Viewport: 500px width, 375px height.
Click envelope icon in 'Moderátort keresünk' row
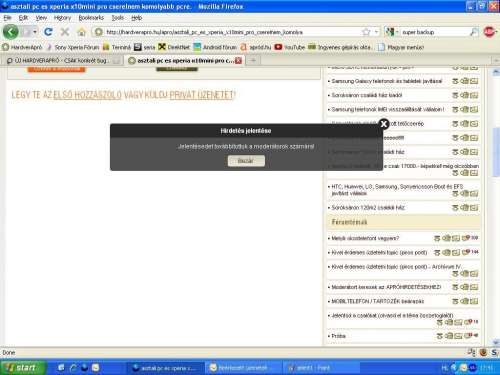tap(474, 287)
